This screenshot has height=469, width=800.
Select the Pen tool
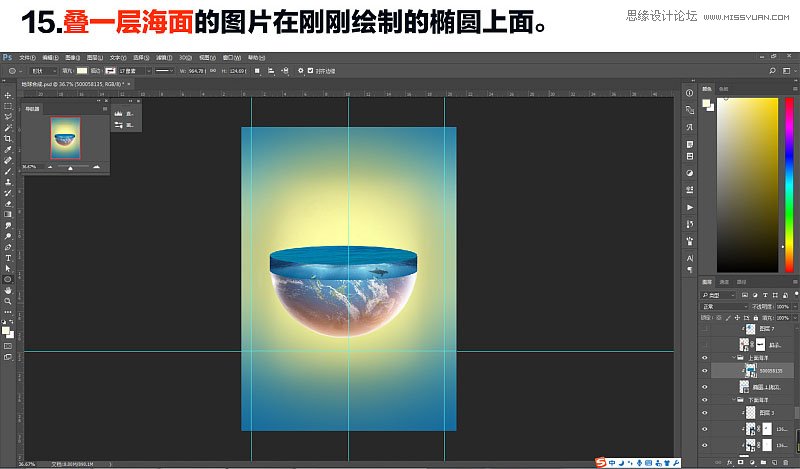8,247
